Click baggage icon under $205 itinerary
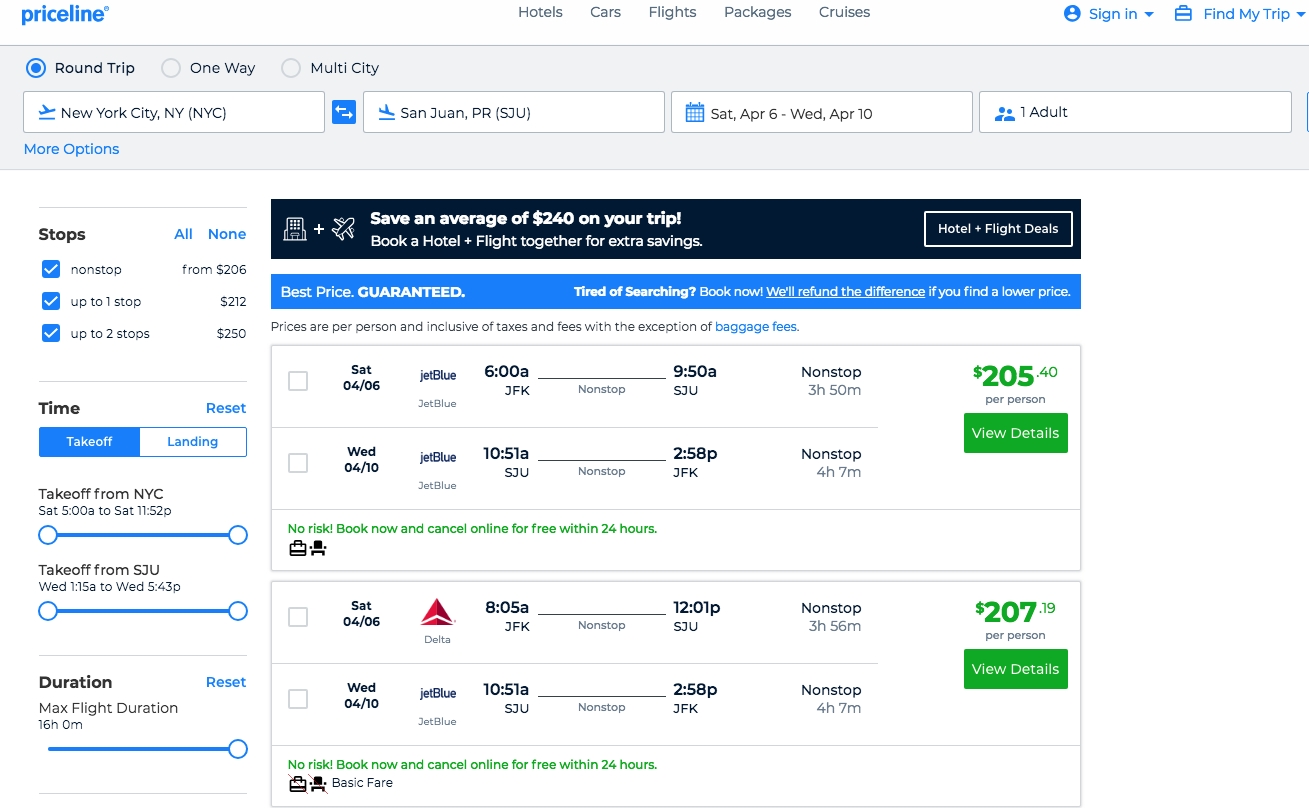The image size is (1309, 808). pyautogui.click(x=297, y=548)
